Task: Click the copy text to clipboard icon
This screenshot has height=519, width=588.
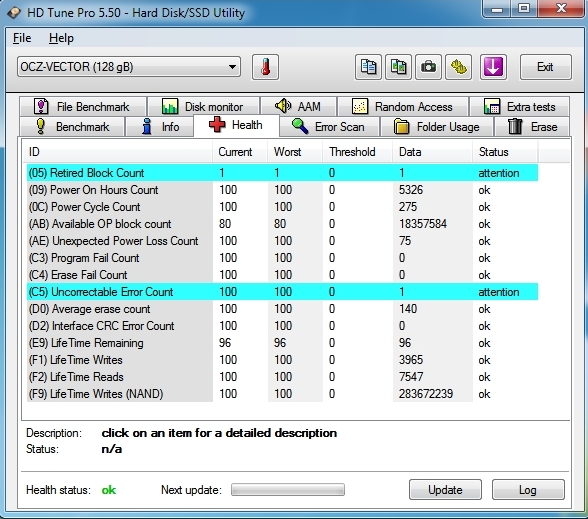Action: pos(368,67)
